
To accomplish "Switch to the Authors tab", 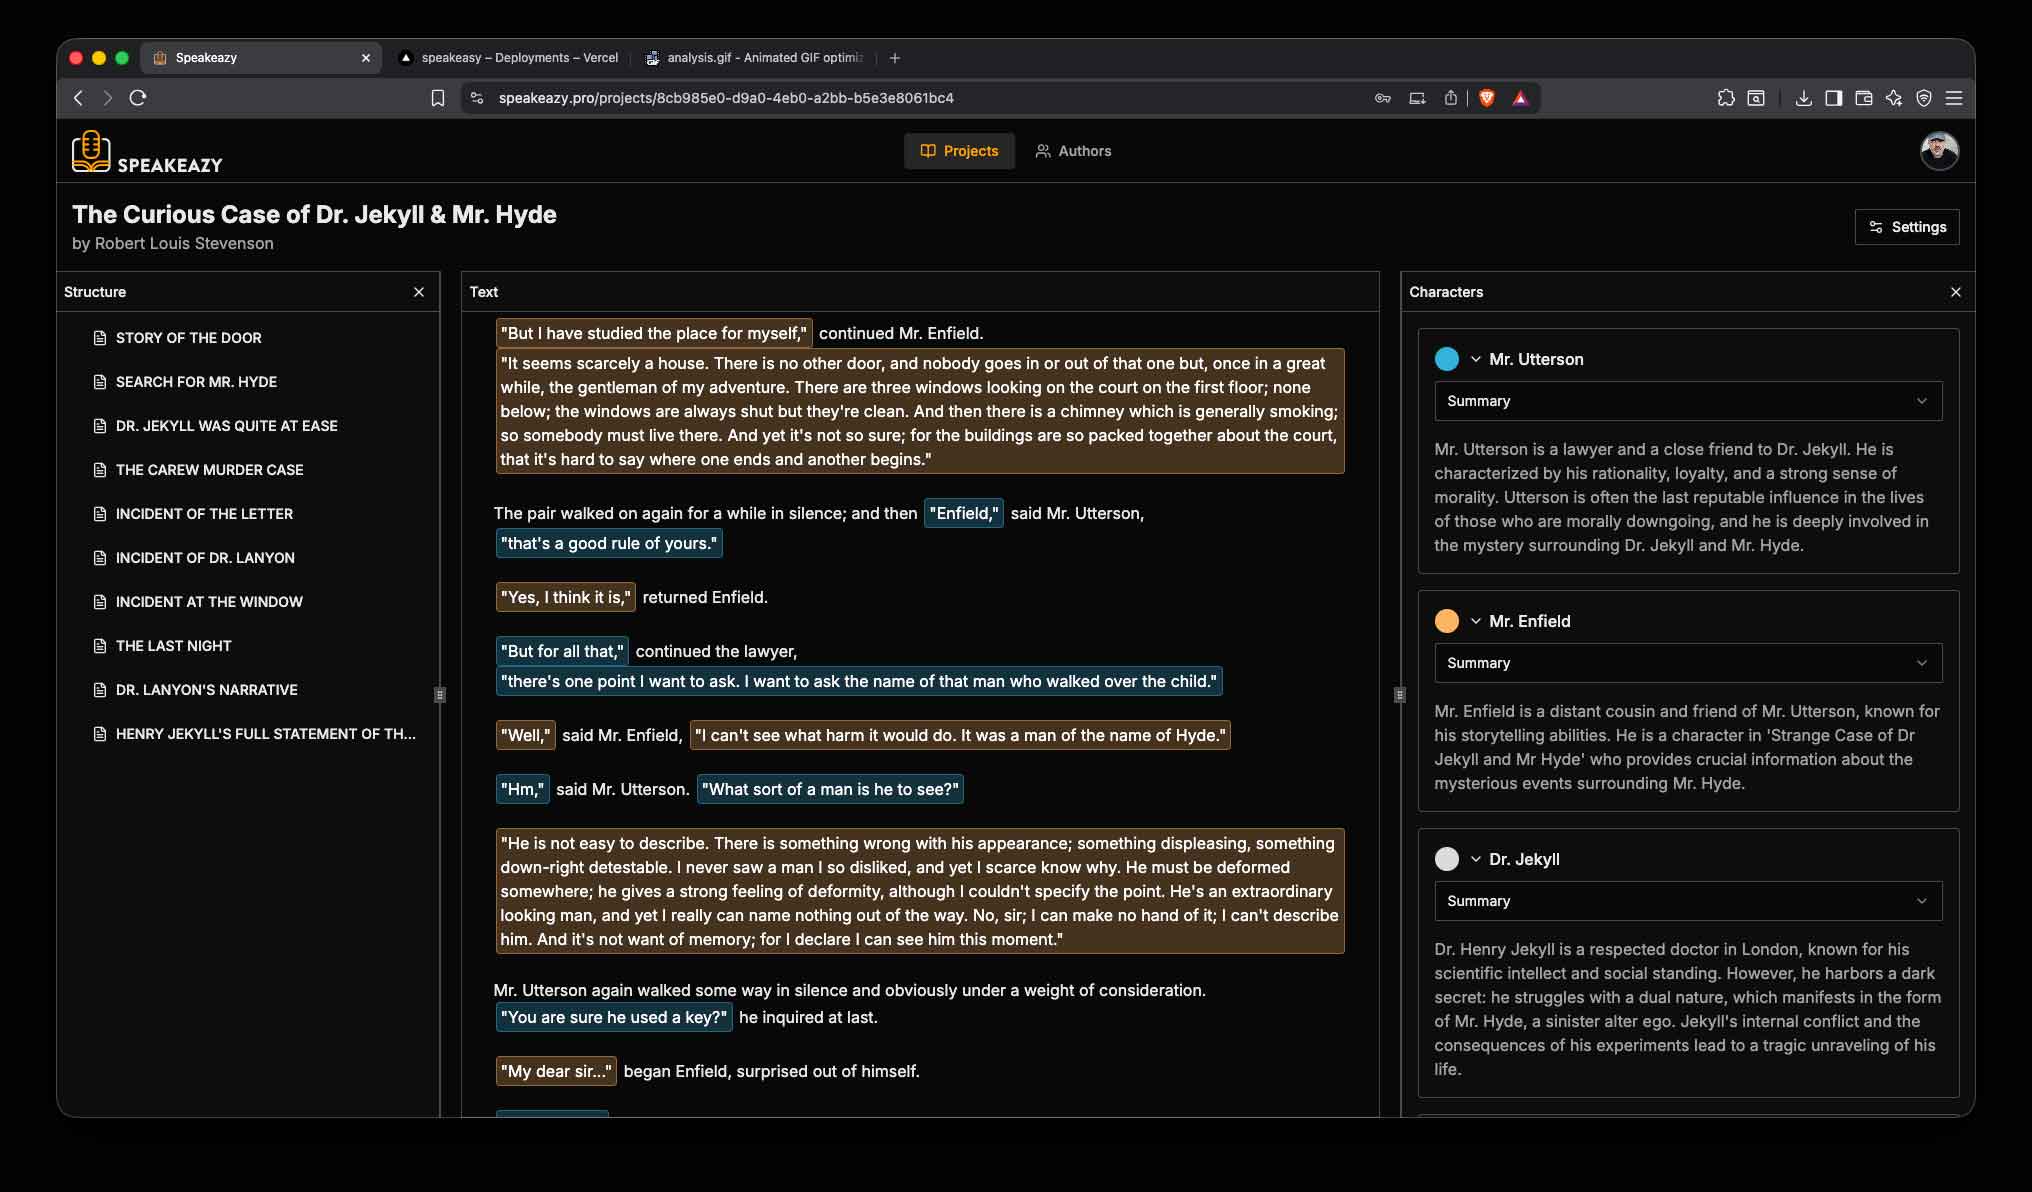I will 1072,151.
